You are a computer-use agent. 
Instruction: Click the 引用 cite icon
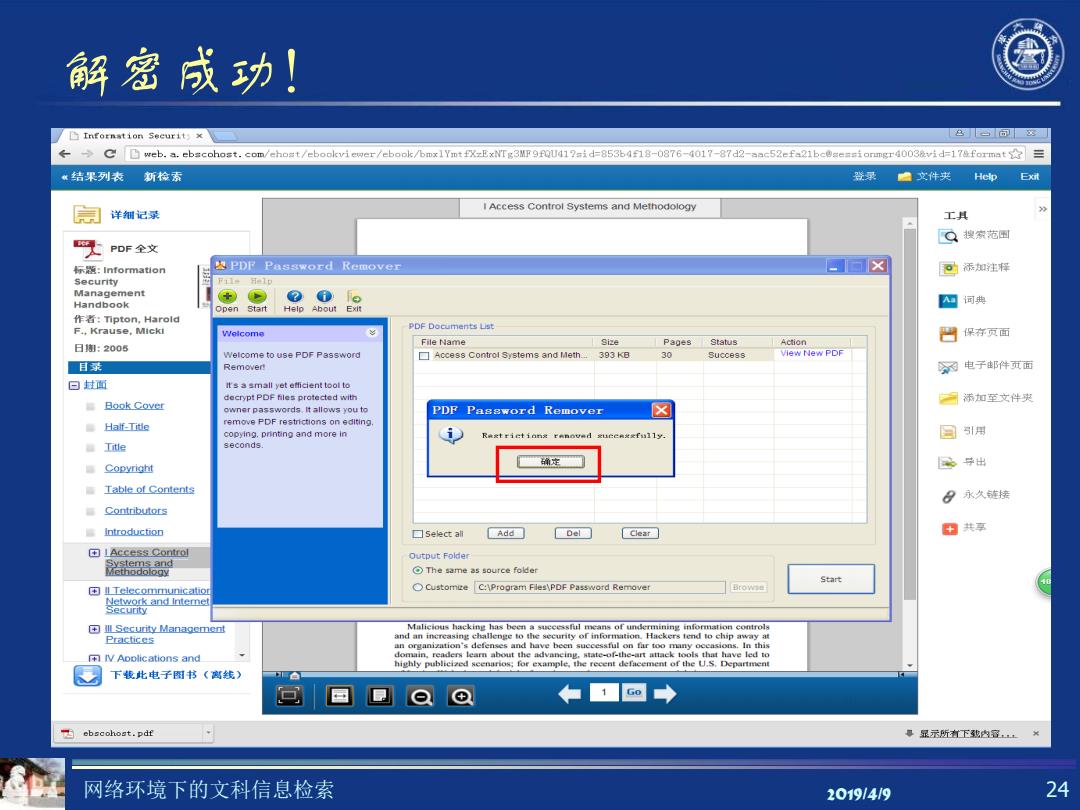click(948, 432)
